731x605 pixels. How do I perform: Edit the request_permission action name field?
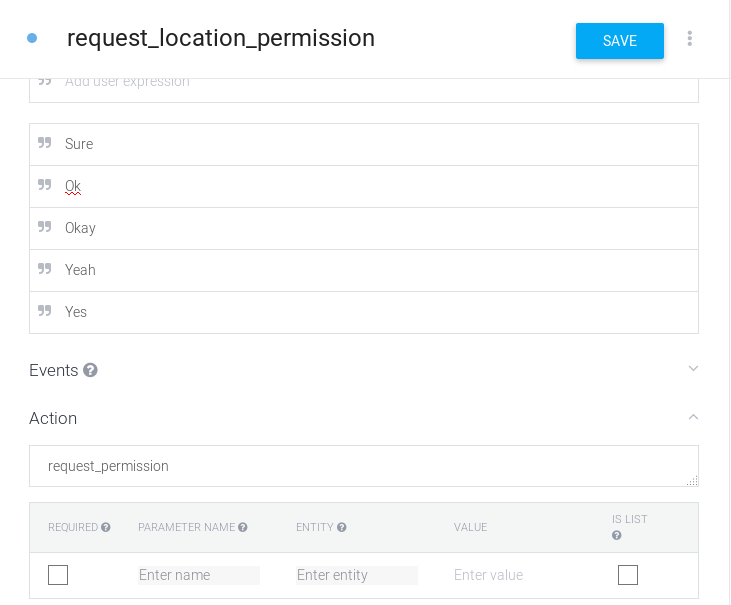point(360,466)
